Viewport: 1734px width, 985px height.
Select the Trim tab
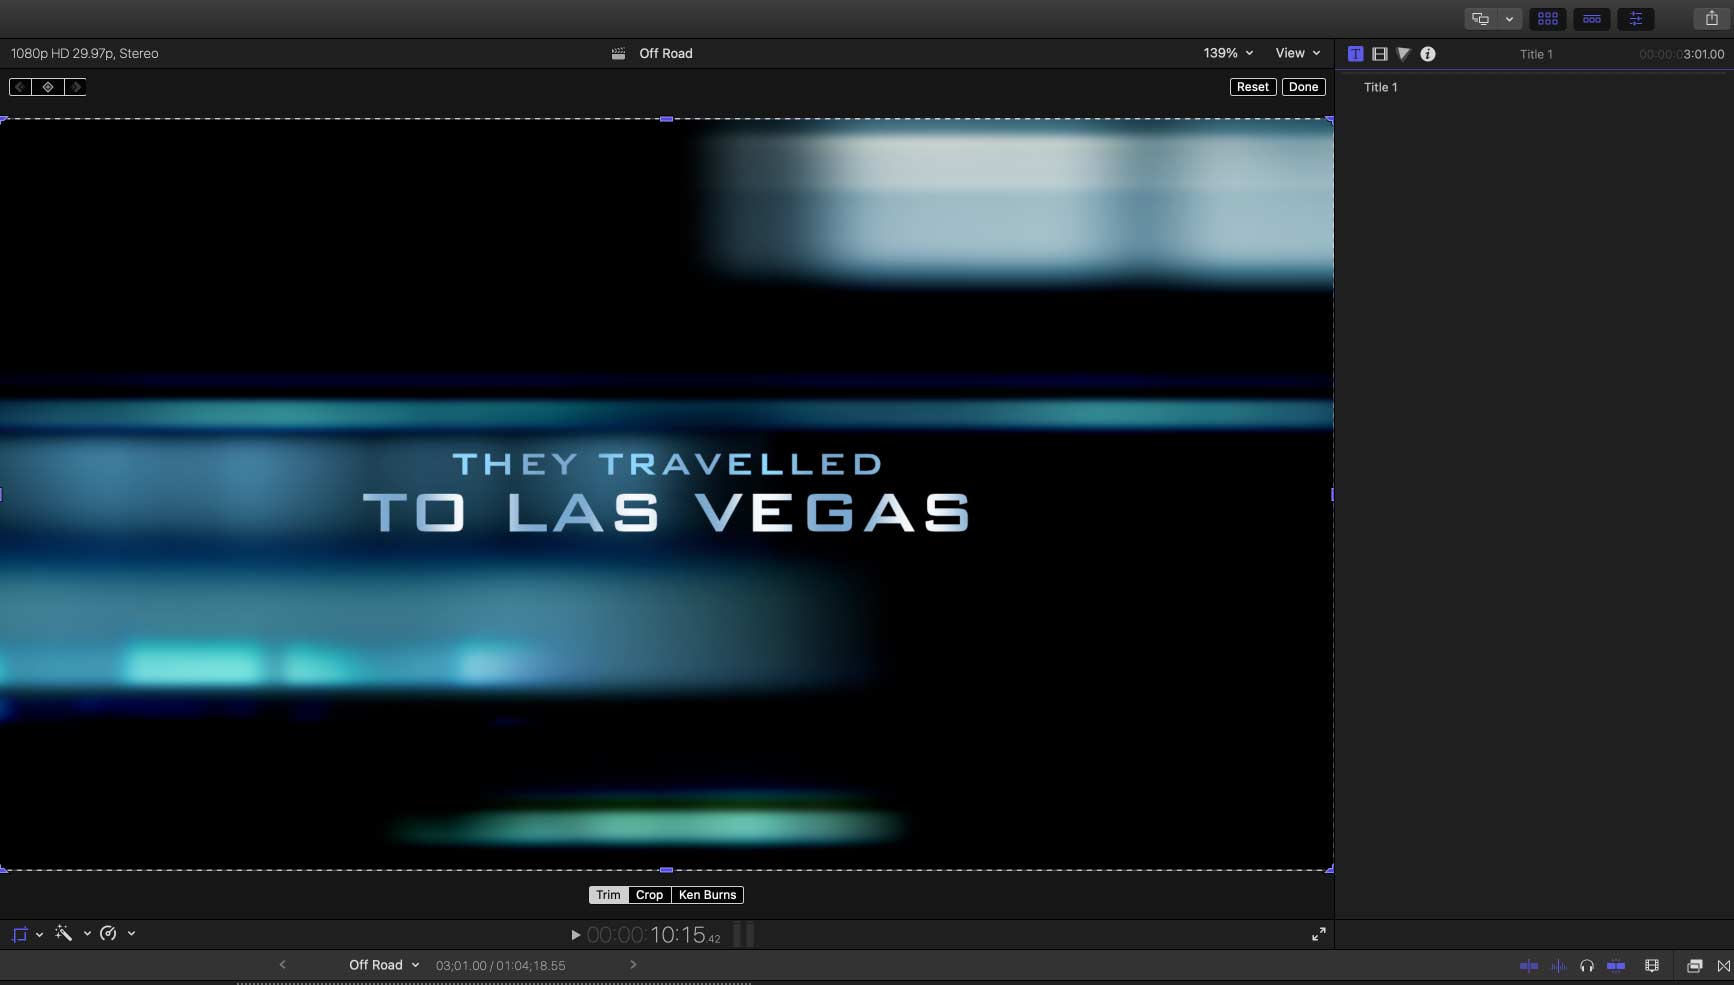pyautogui.click(x=608, y=895)
